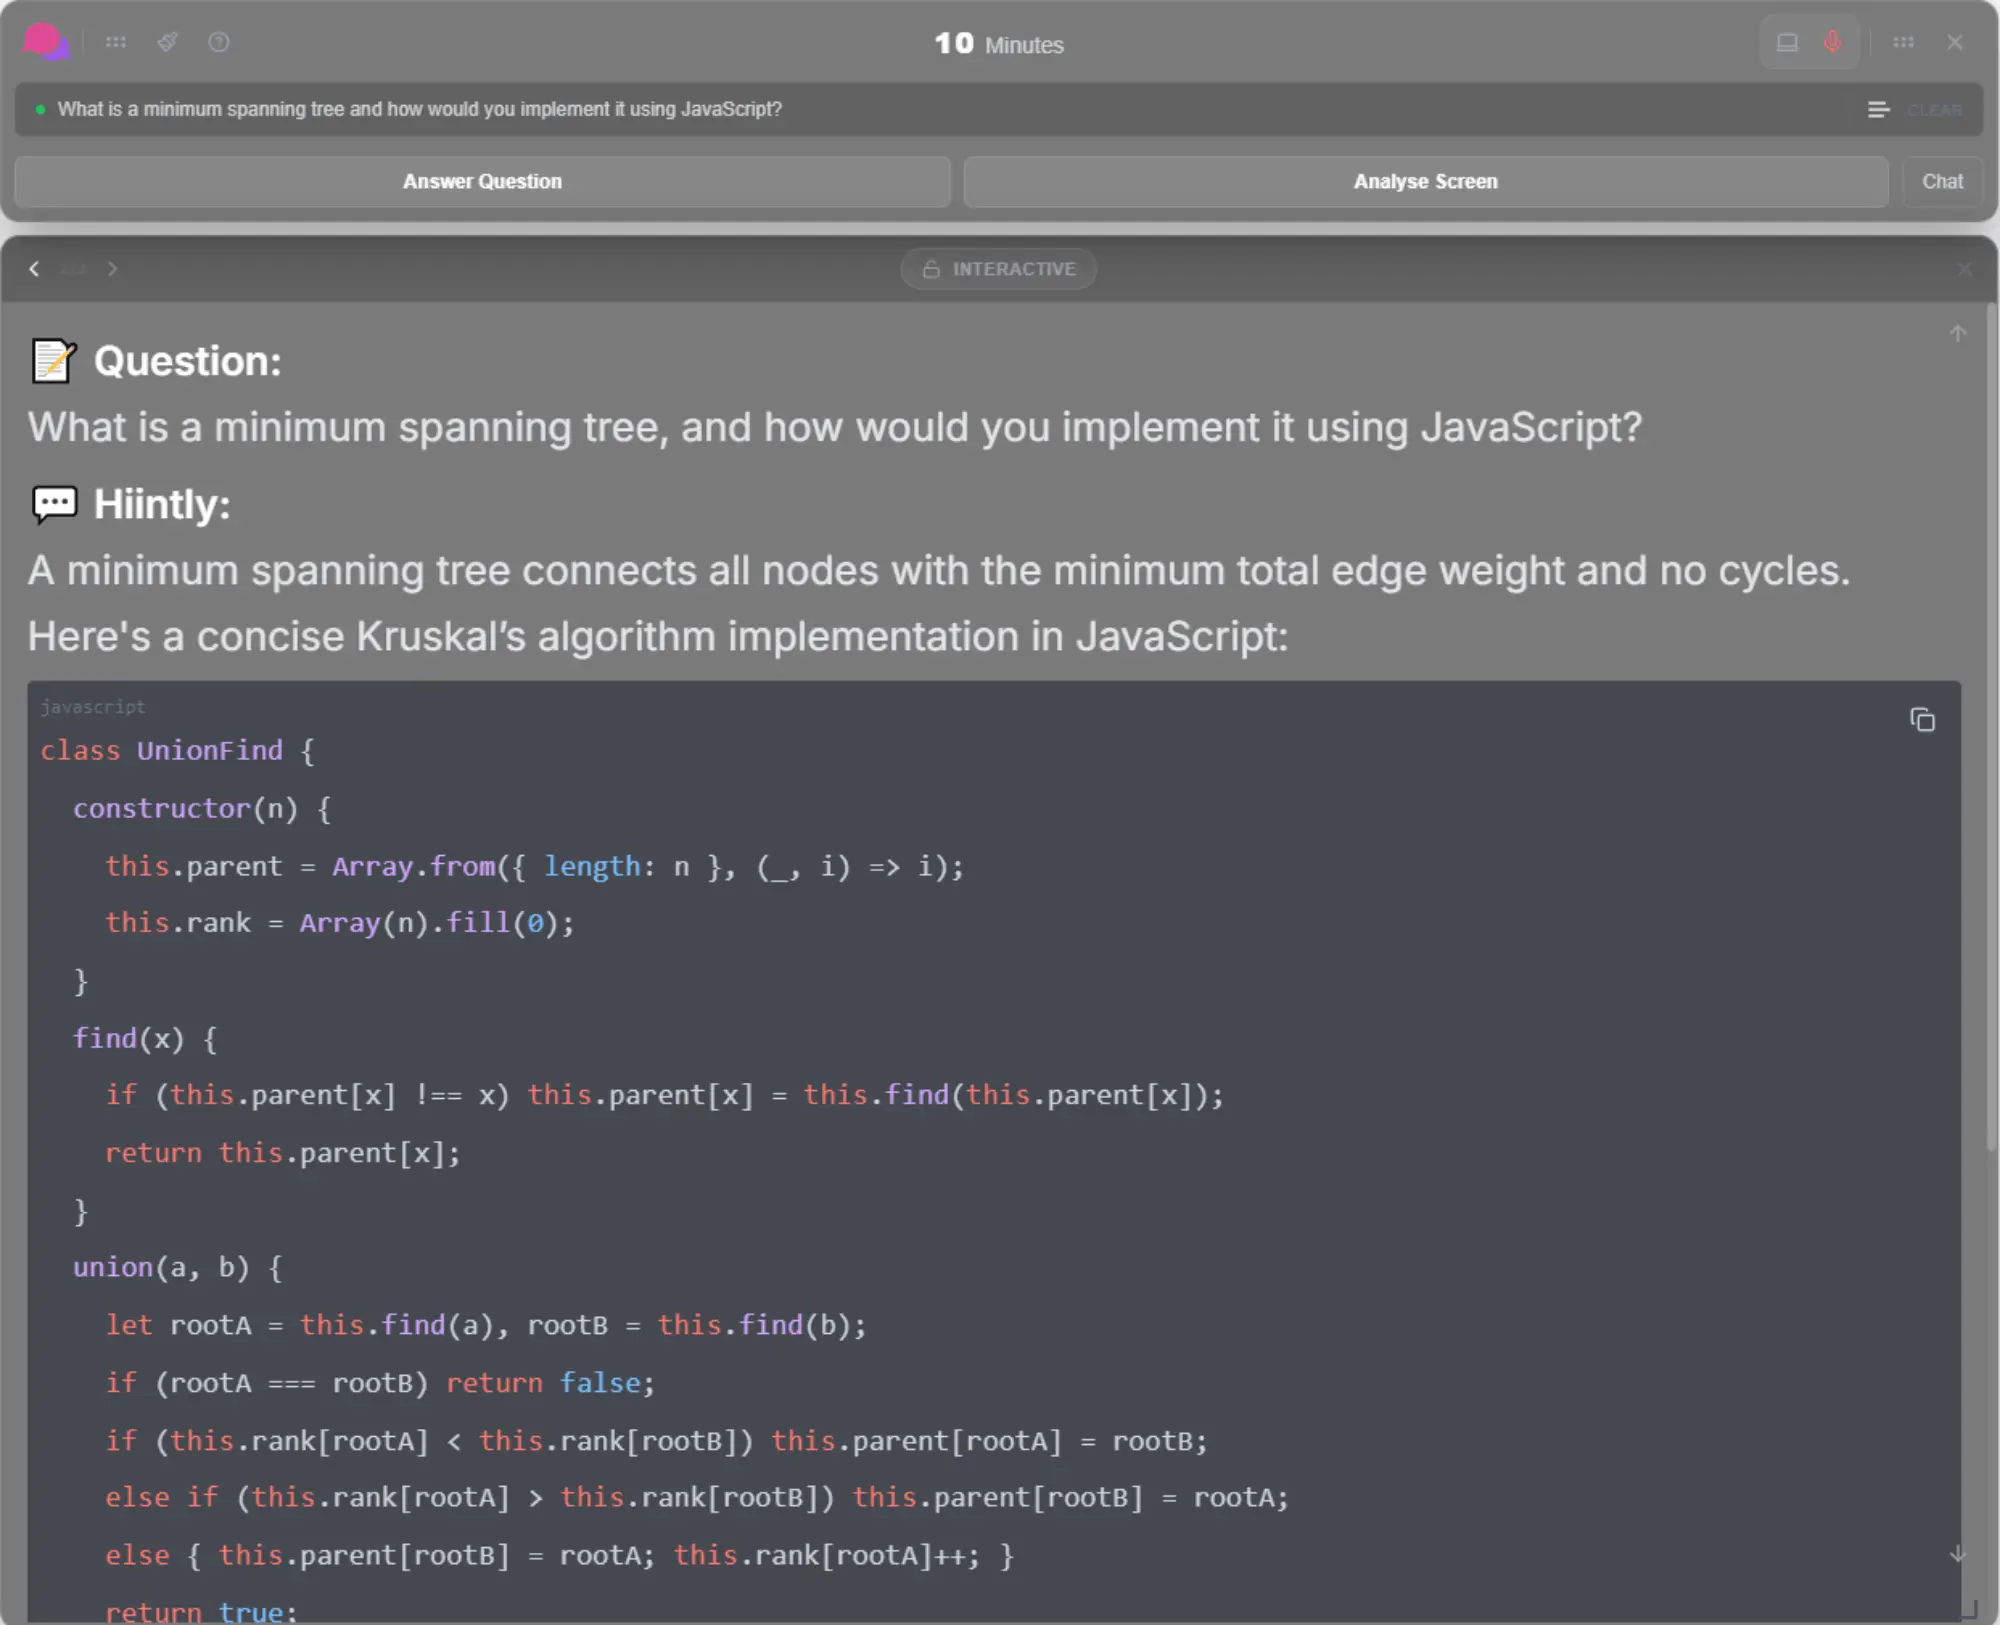Click the 'Hiintly:' heading

click(x=162, y=504)
